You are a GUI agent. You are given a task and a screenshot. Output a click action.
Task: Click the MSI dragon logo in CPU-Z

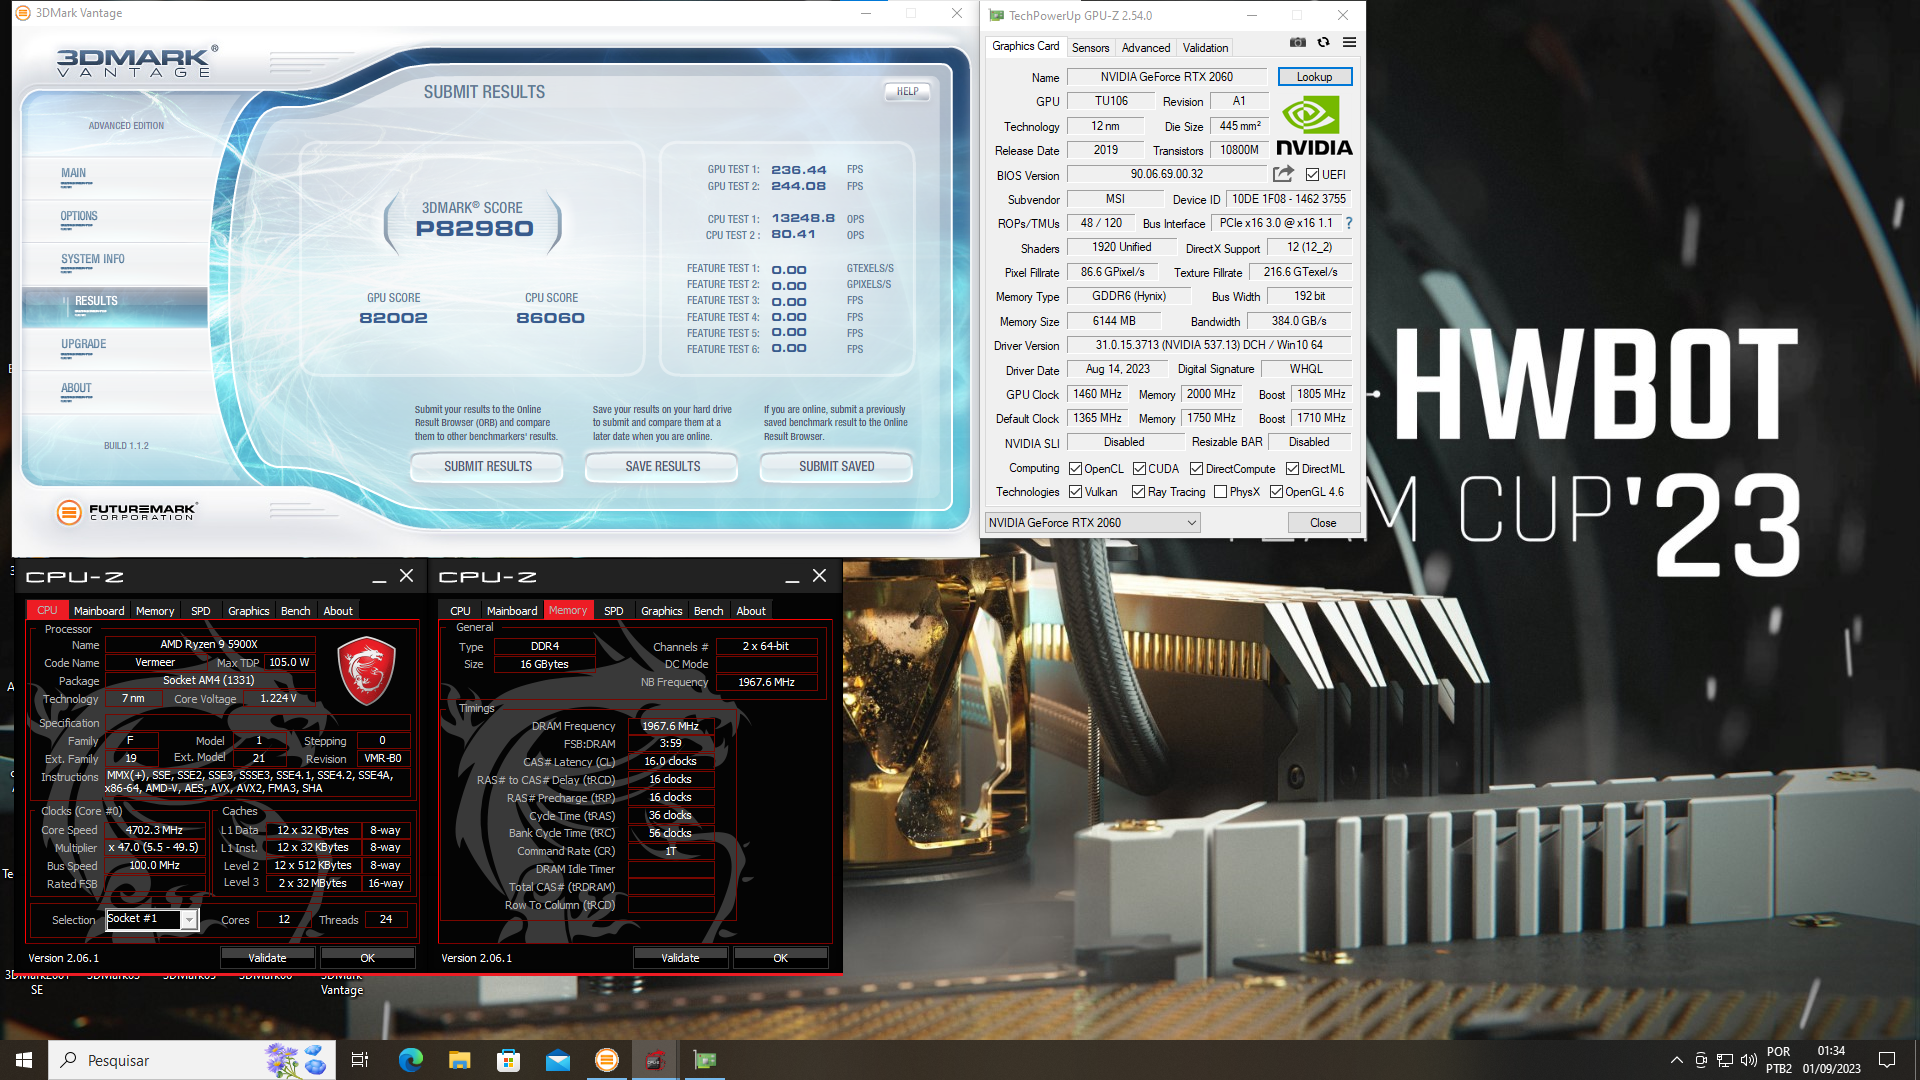pos(367,673)
